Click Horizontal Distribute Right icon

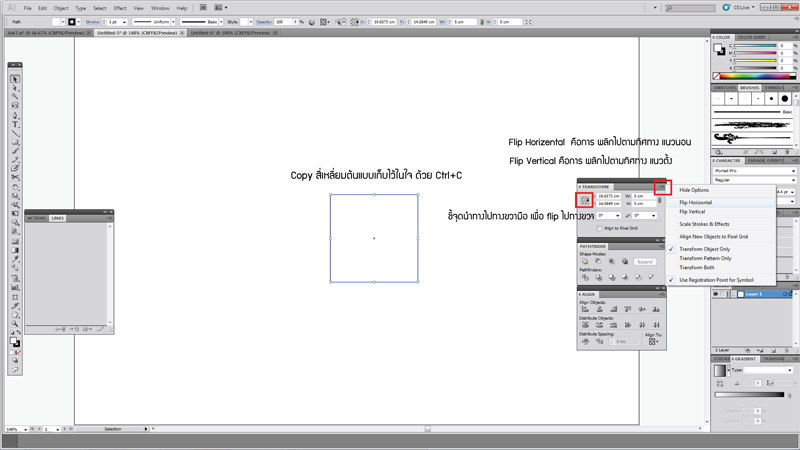(656, 325)
